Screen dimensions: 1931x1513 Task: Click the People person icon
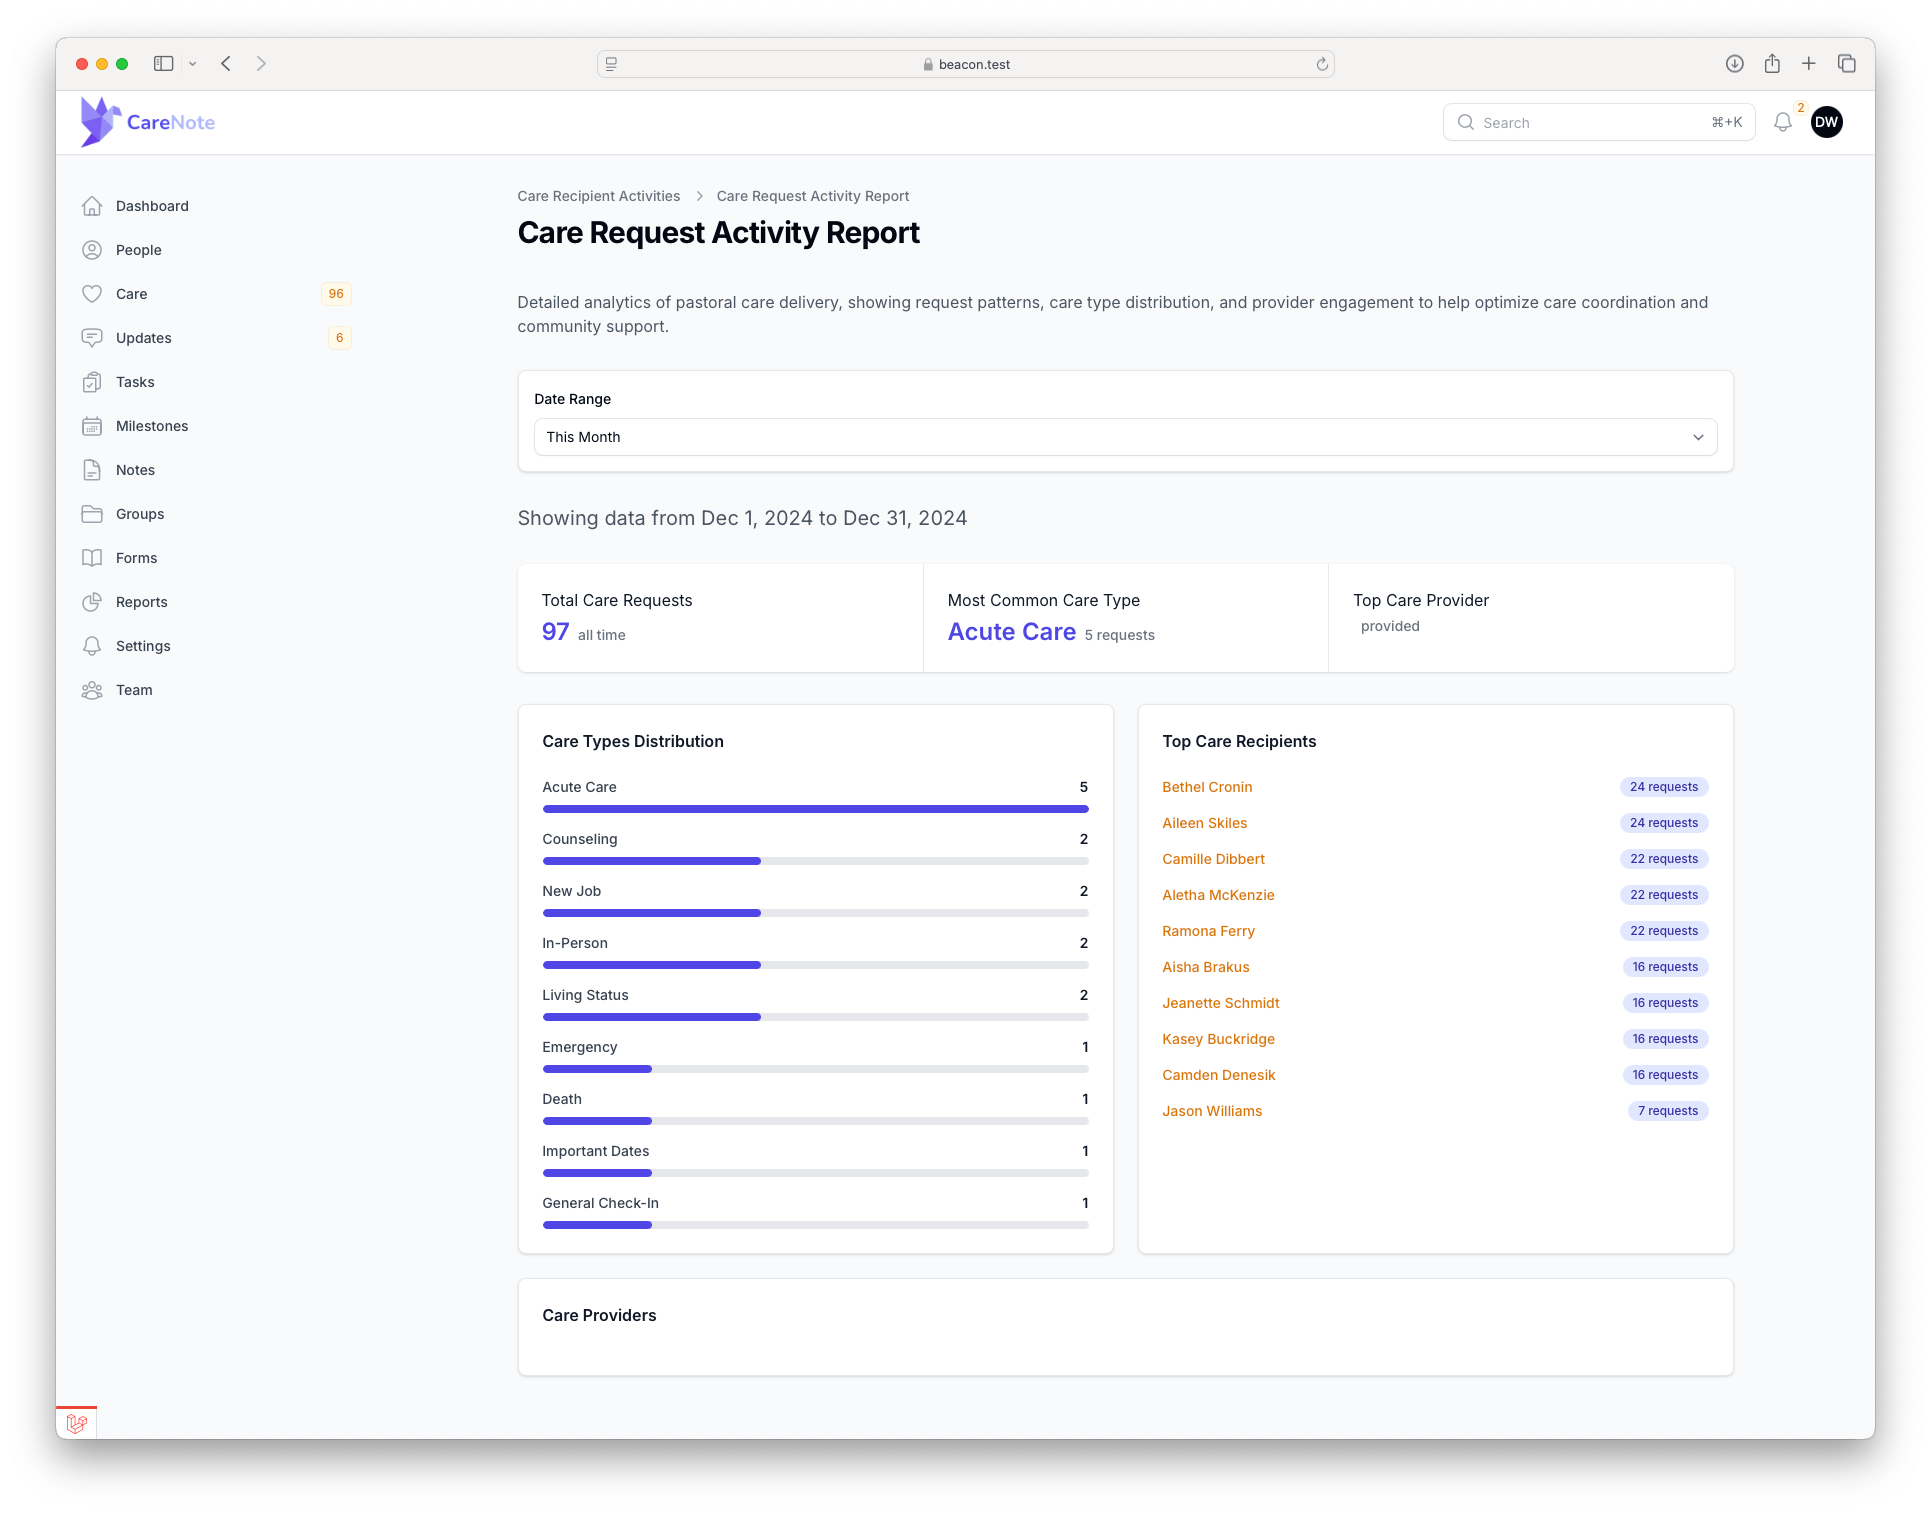tap(92, 250)
